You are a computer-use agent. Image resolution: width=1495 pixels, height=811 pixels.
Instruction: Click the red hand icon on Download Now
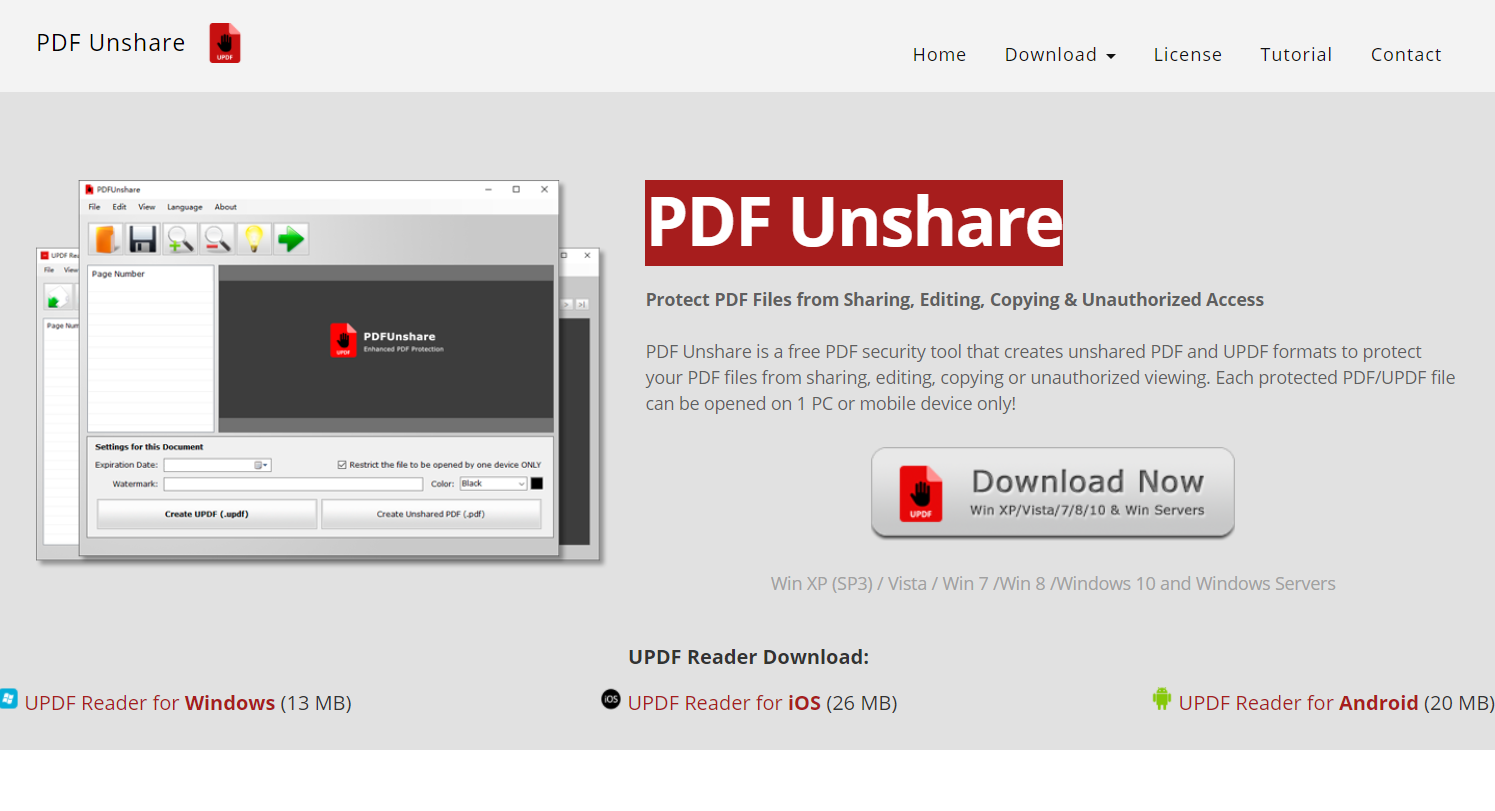tap(920, 493)
